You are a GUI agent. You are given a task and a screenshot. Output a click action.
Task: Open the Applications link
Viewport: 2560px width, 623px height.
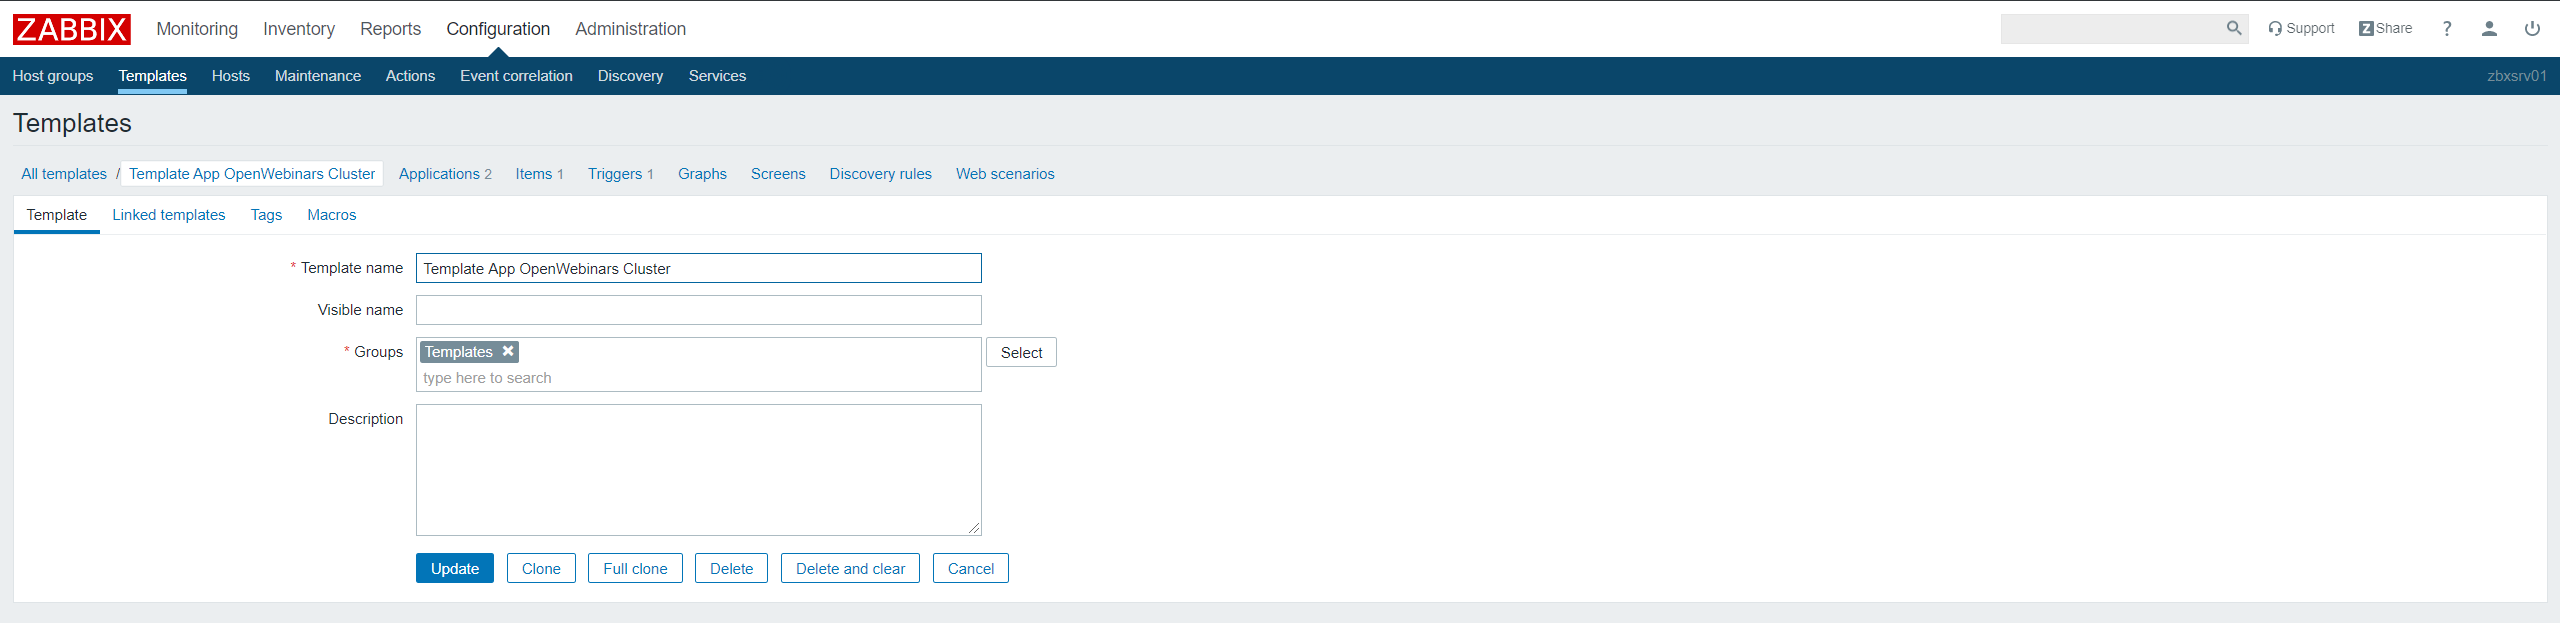(439, 174)
